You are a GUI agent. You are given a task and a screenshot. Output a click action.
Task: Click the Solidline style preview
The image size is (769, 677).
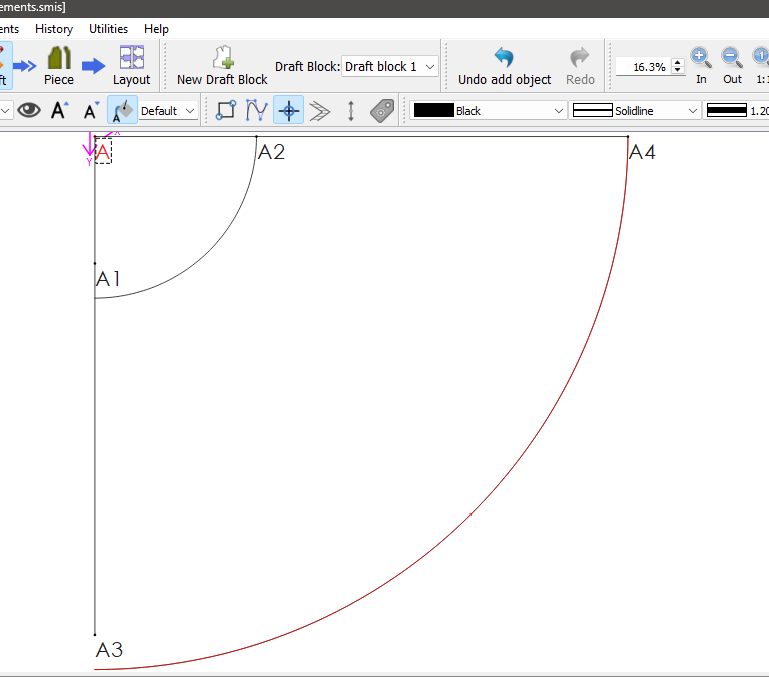[x=592, y=110]
